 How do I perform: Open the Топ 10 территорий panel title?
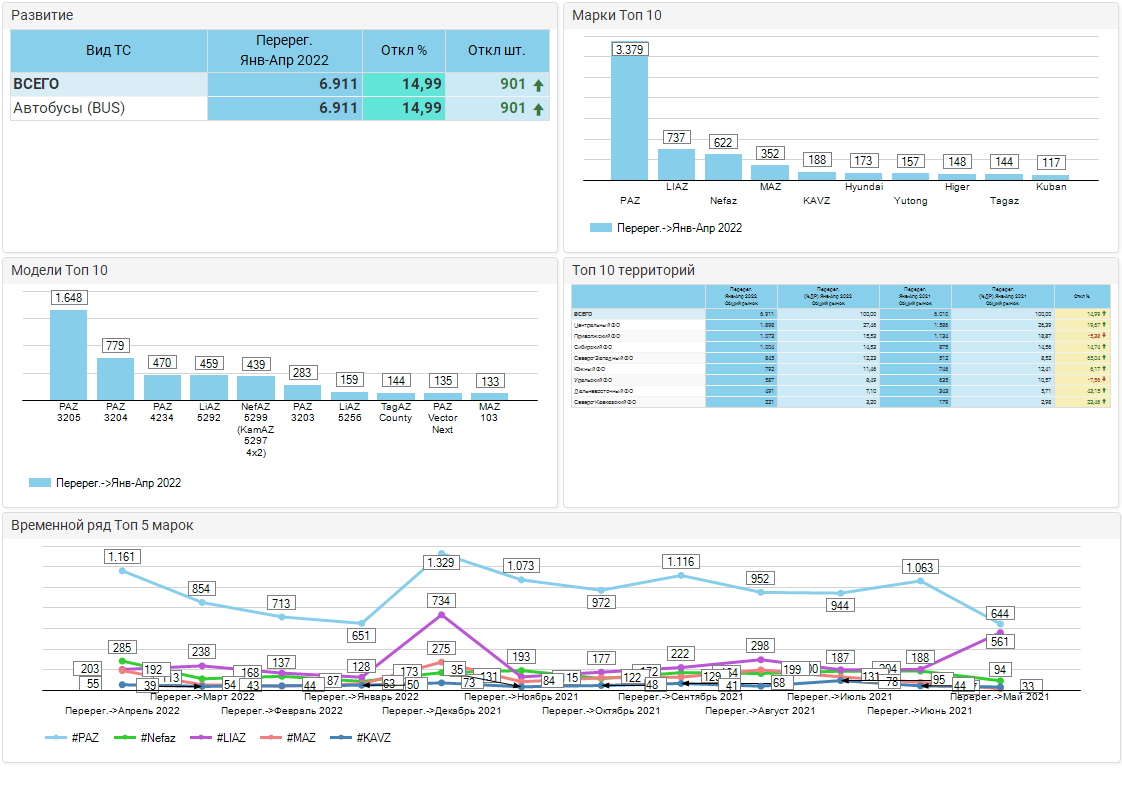[632, 270]
